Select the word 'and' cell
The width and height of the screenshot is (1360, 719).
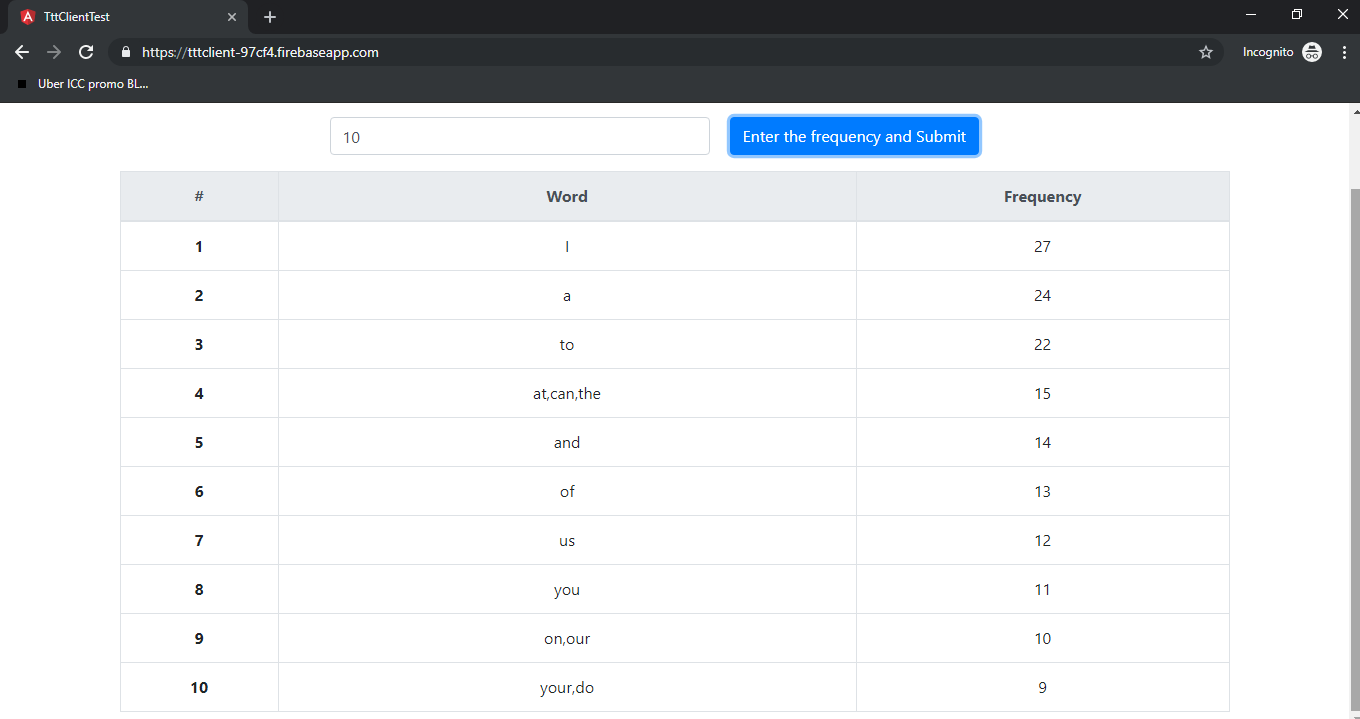coord(567,442)
